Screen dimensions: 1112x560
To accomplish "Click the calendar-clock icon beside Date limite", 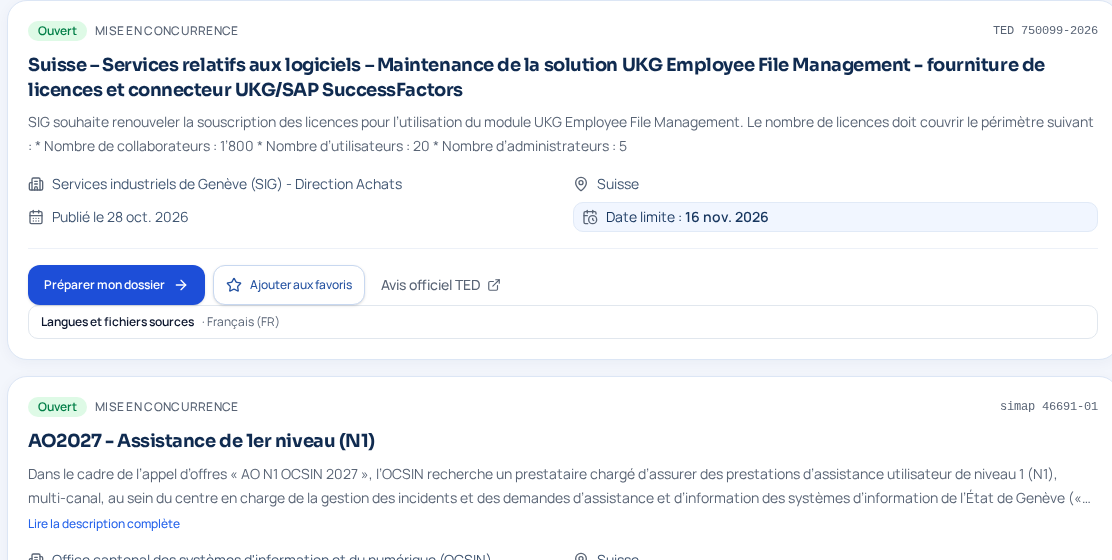I will coord(590,217).
